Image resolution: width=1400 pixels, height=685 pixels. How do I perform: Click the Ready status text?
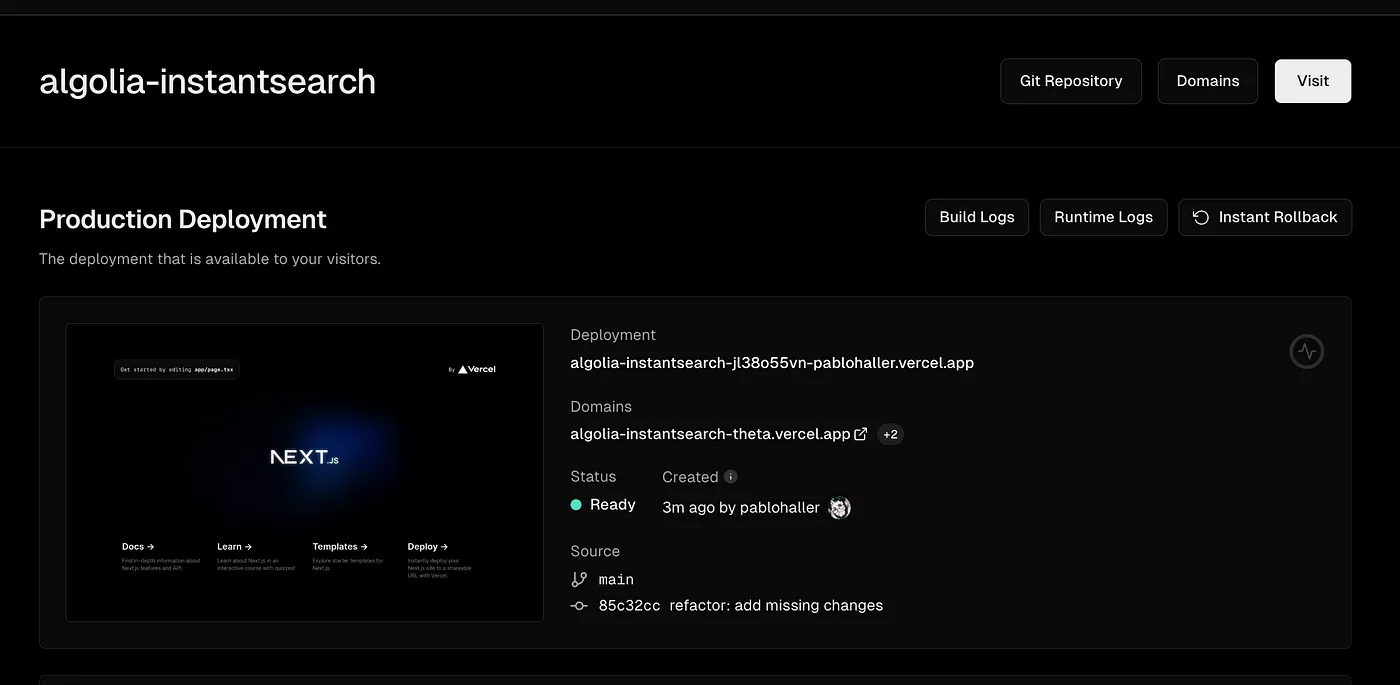click(x=613, y=505)
